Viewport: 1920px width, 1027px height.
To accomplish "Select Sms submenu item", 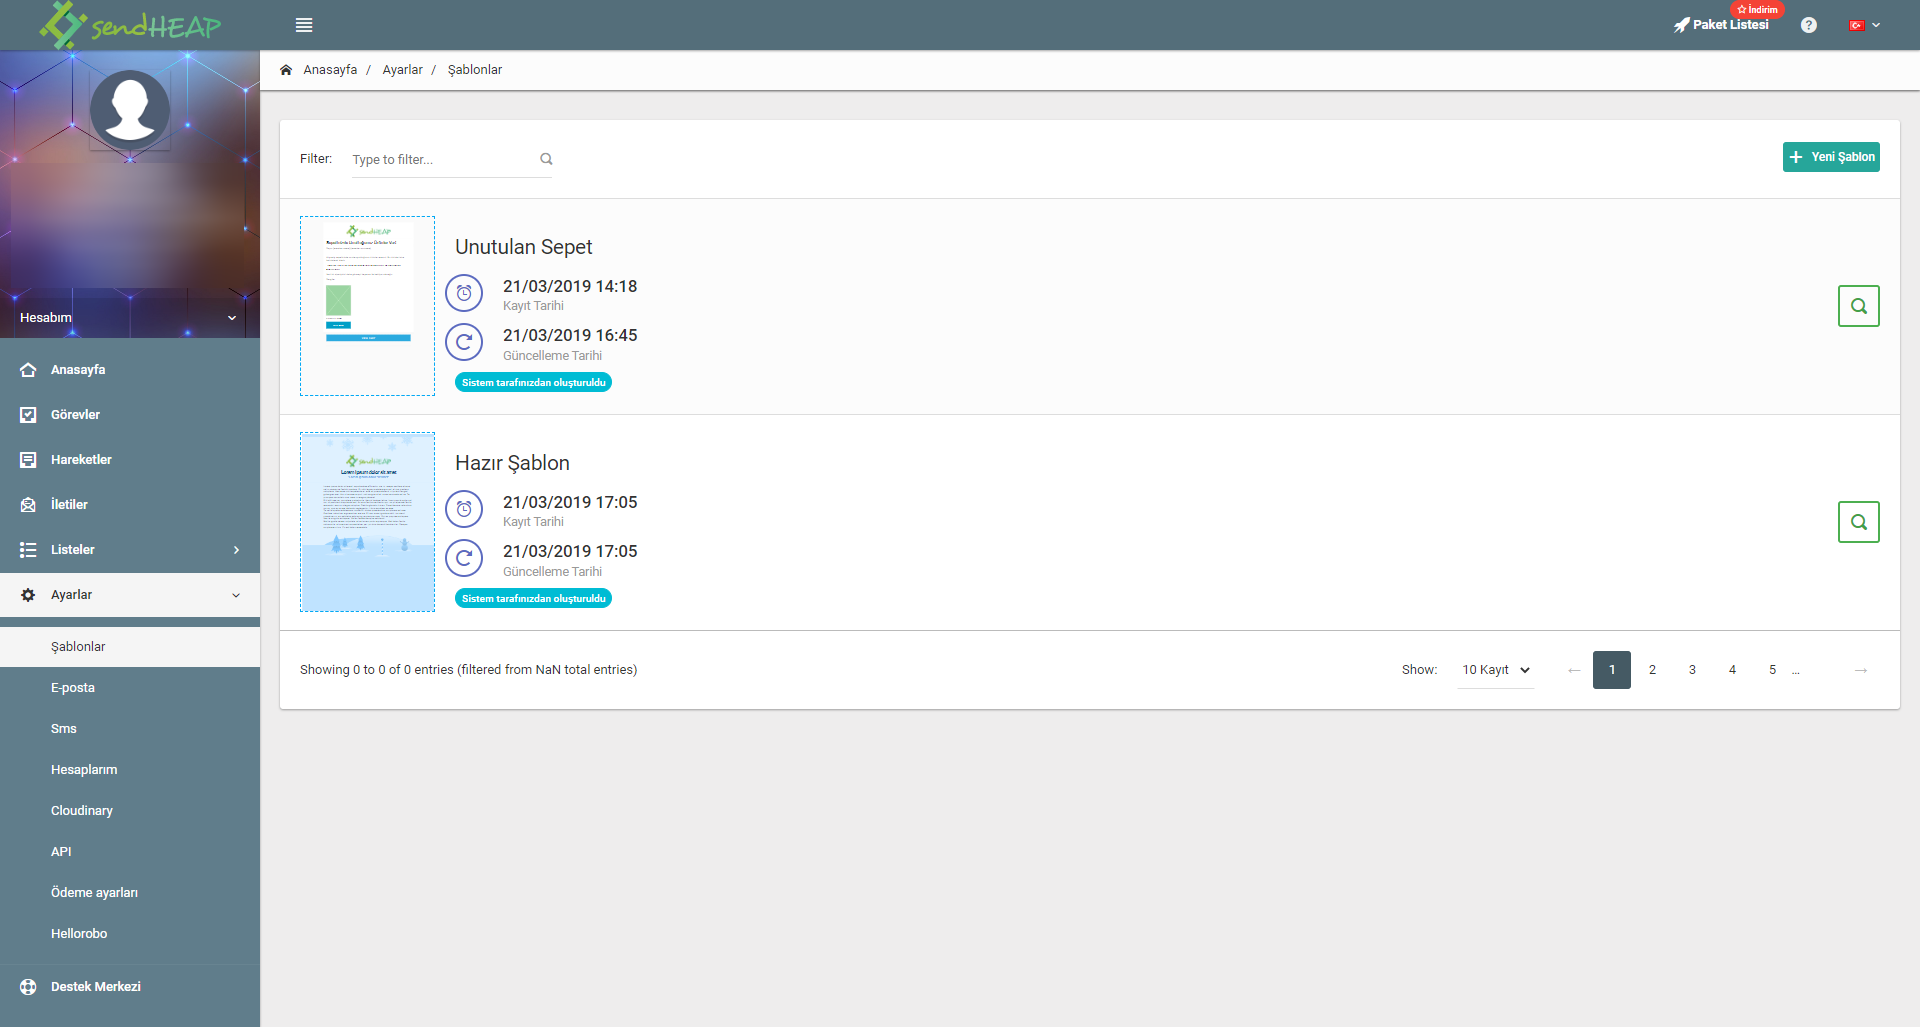I will pos(130,729).
